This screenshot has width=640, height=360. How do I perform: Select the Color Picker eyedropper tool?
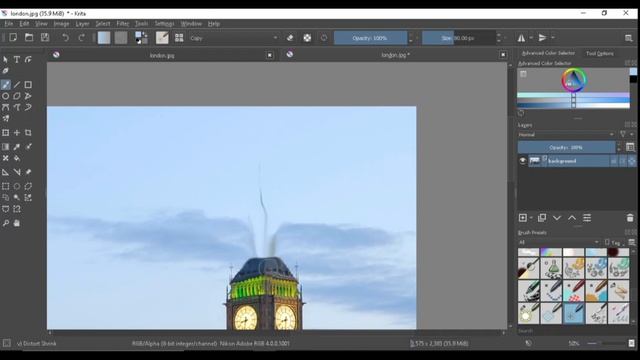17,147
